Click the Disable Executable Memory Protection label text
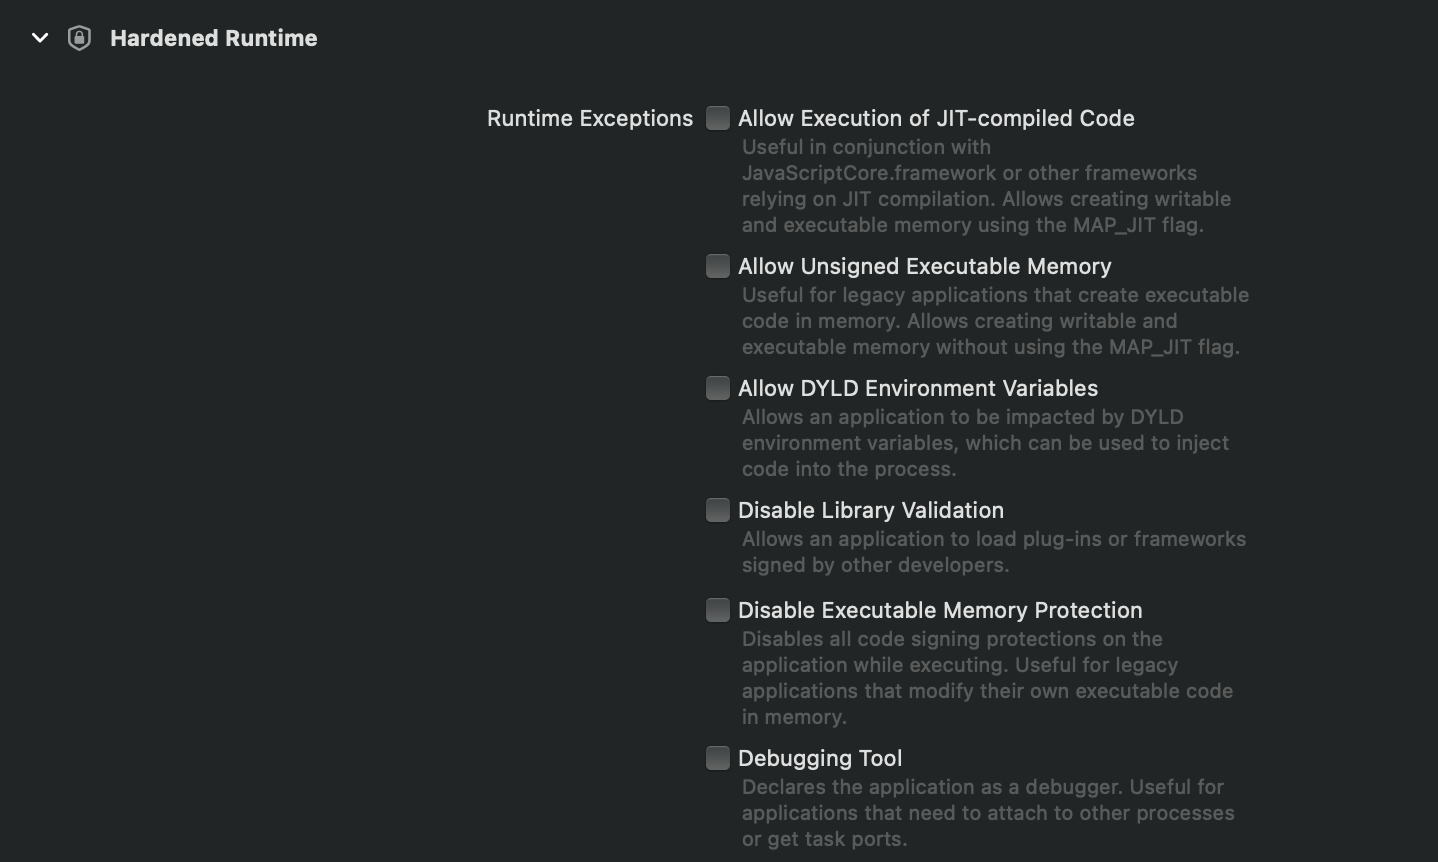The height and width of the screenshot is (862, 1438). click(x=940, y=610)
